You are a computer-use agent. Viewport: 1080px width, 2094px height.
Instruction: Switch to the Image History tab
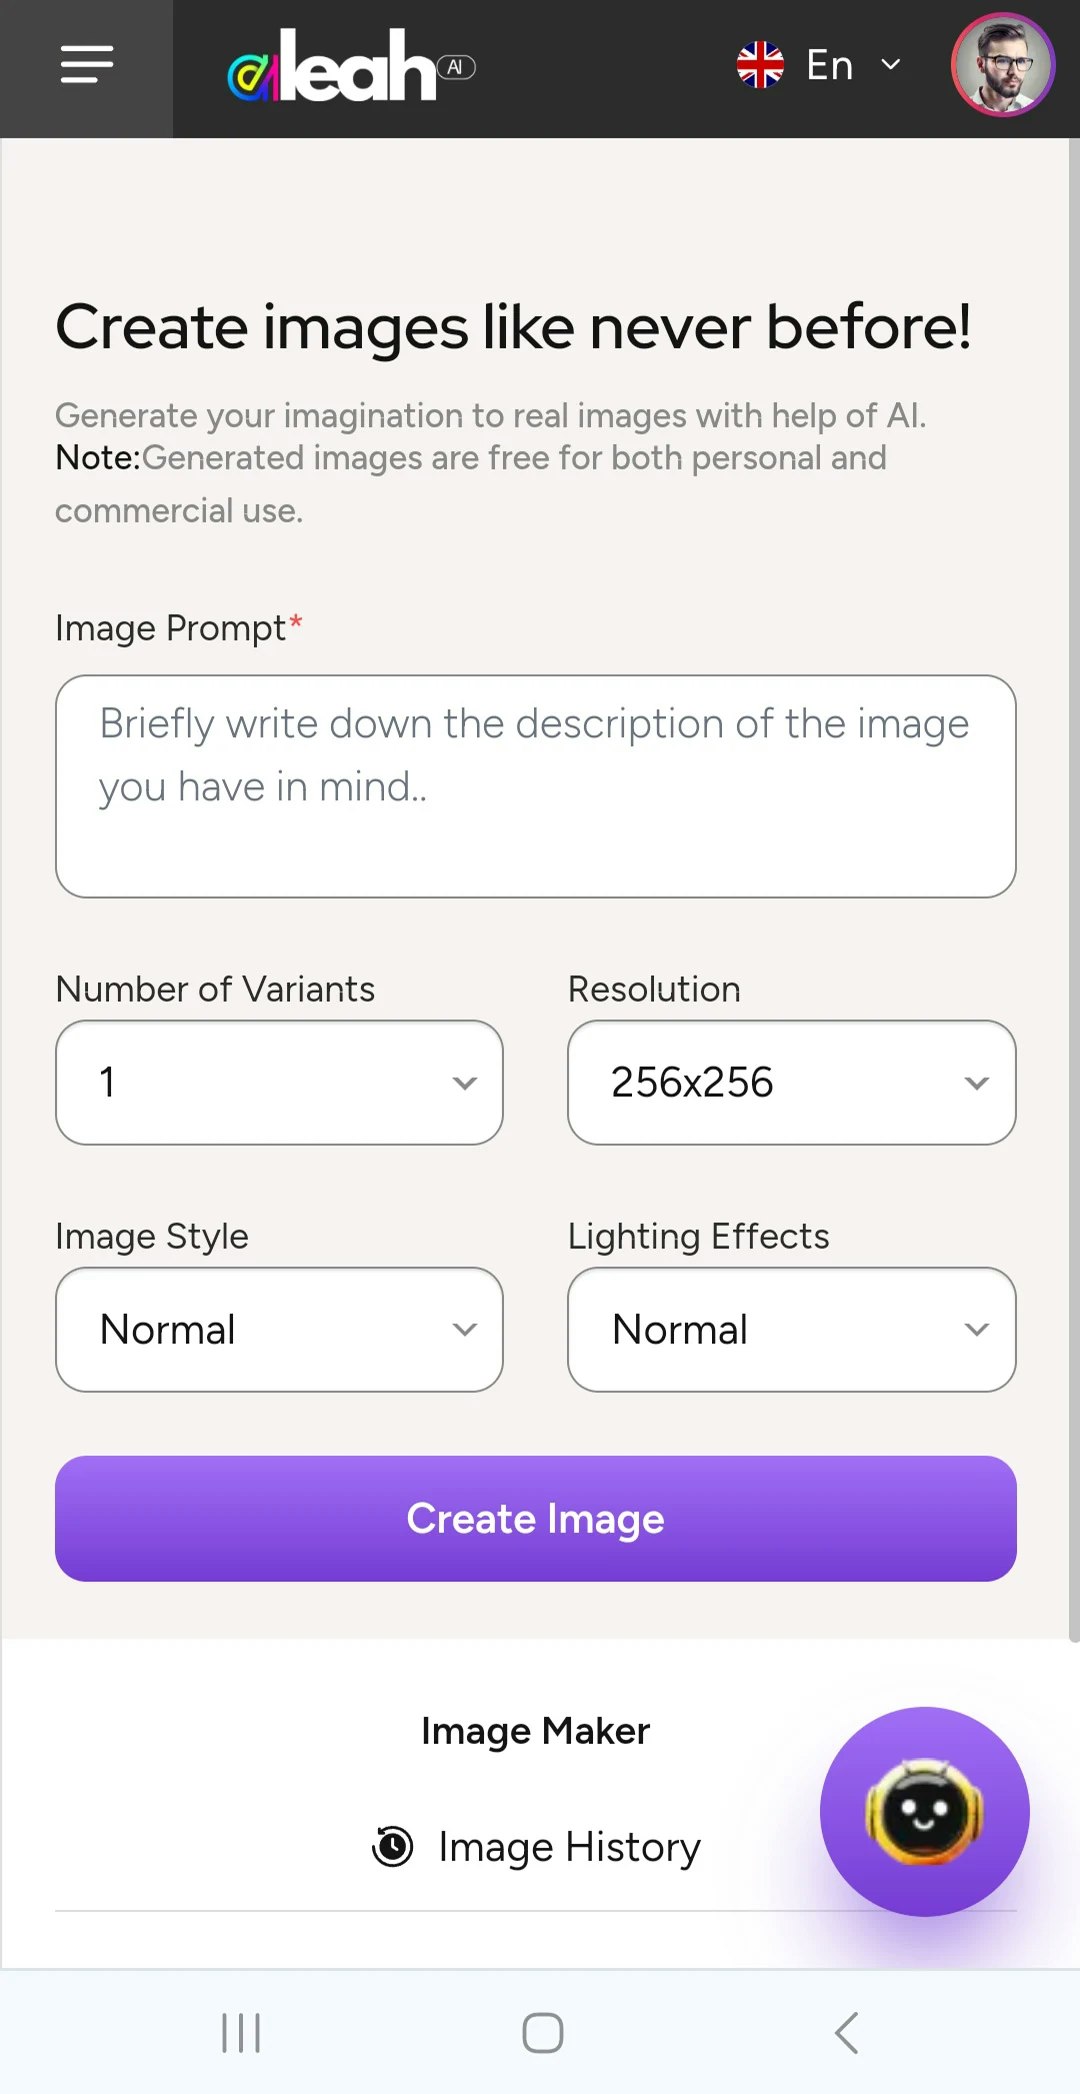click(x=568, y=1846)
